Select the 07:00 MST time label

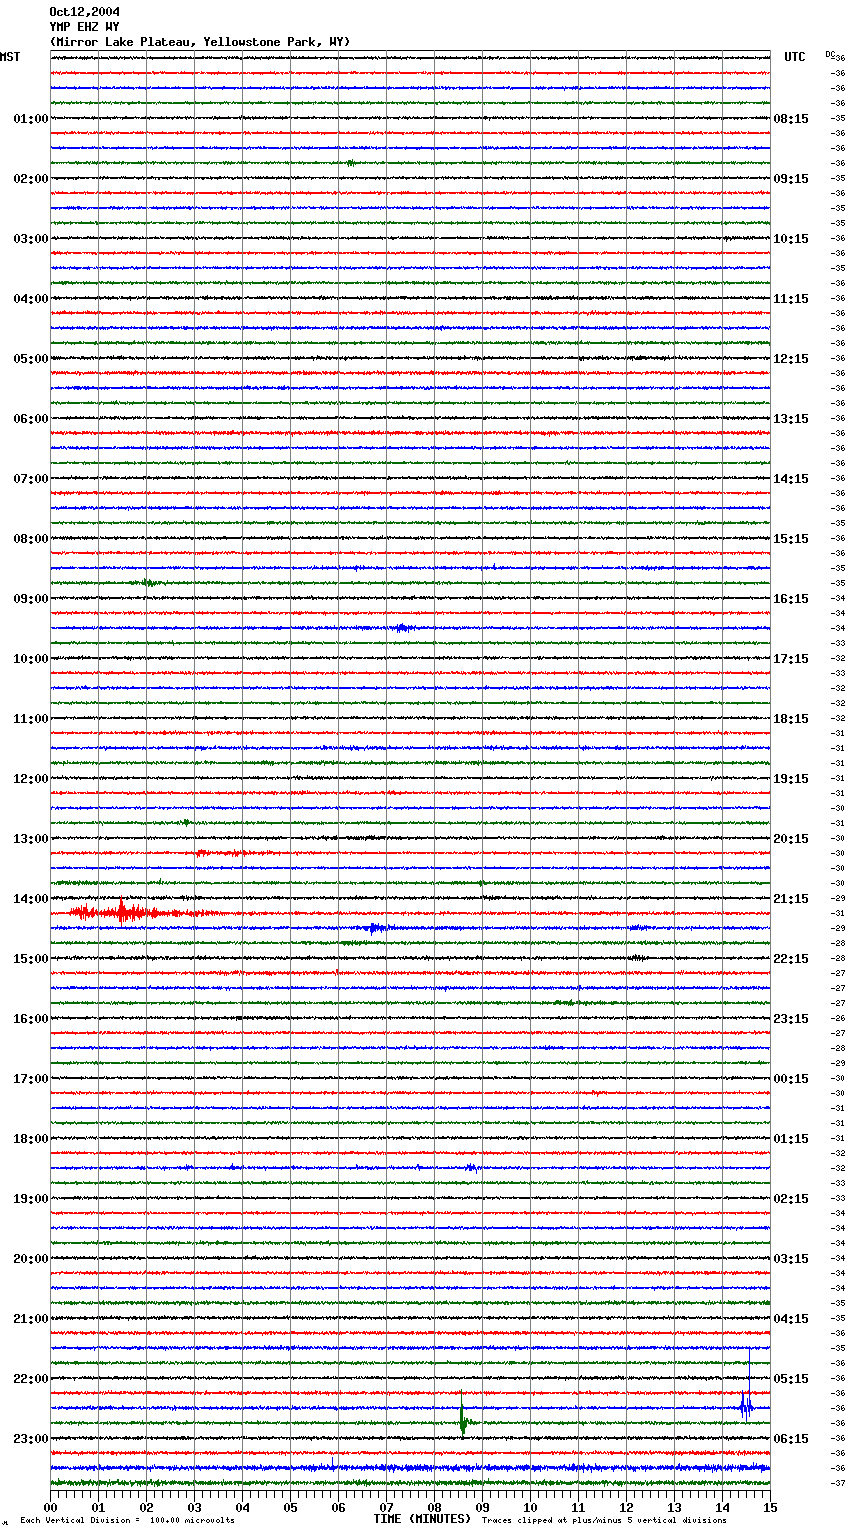pyautogui.click(x=30, y=479)
